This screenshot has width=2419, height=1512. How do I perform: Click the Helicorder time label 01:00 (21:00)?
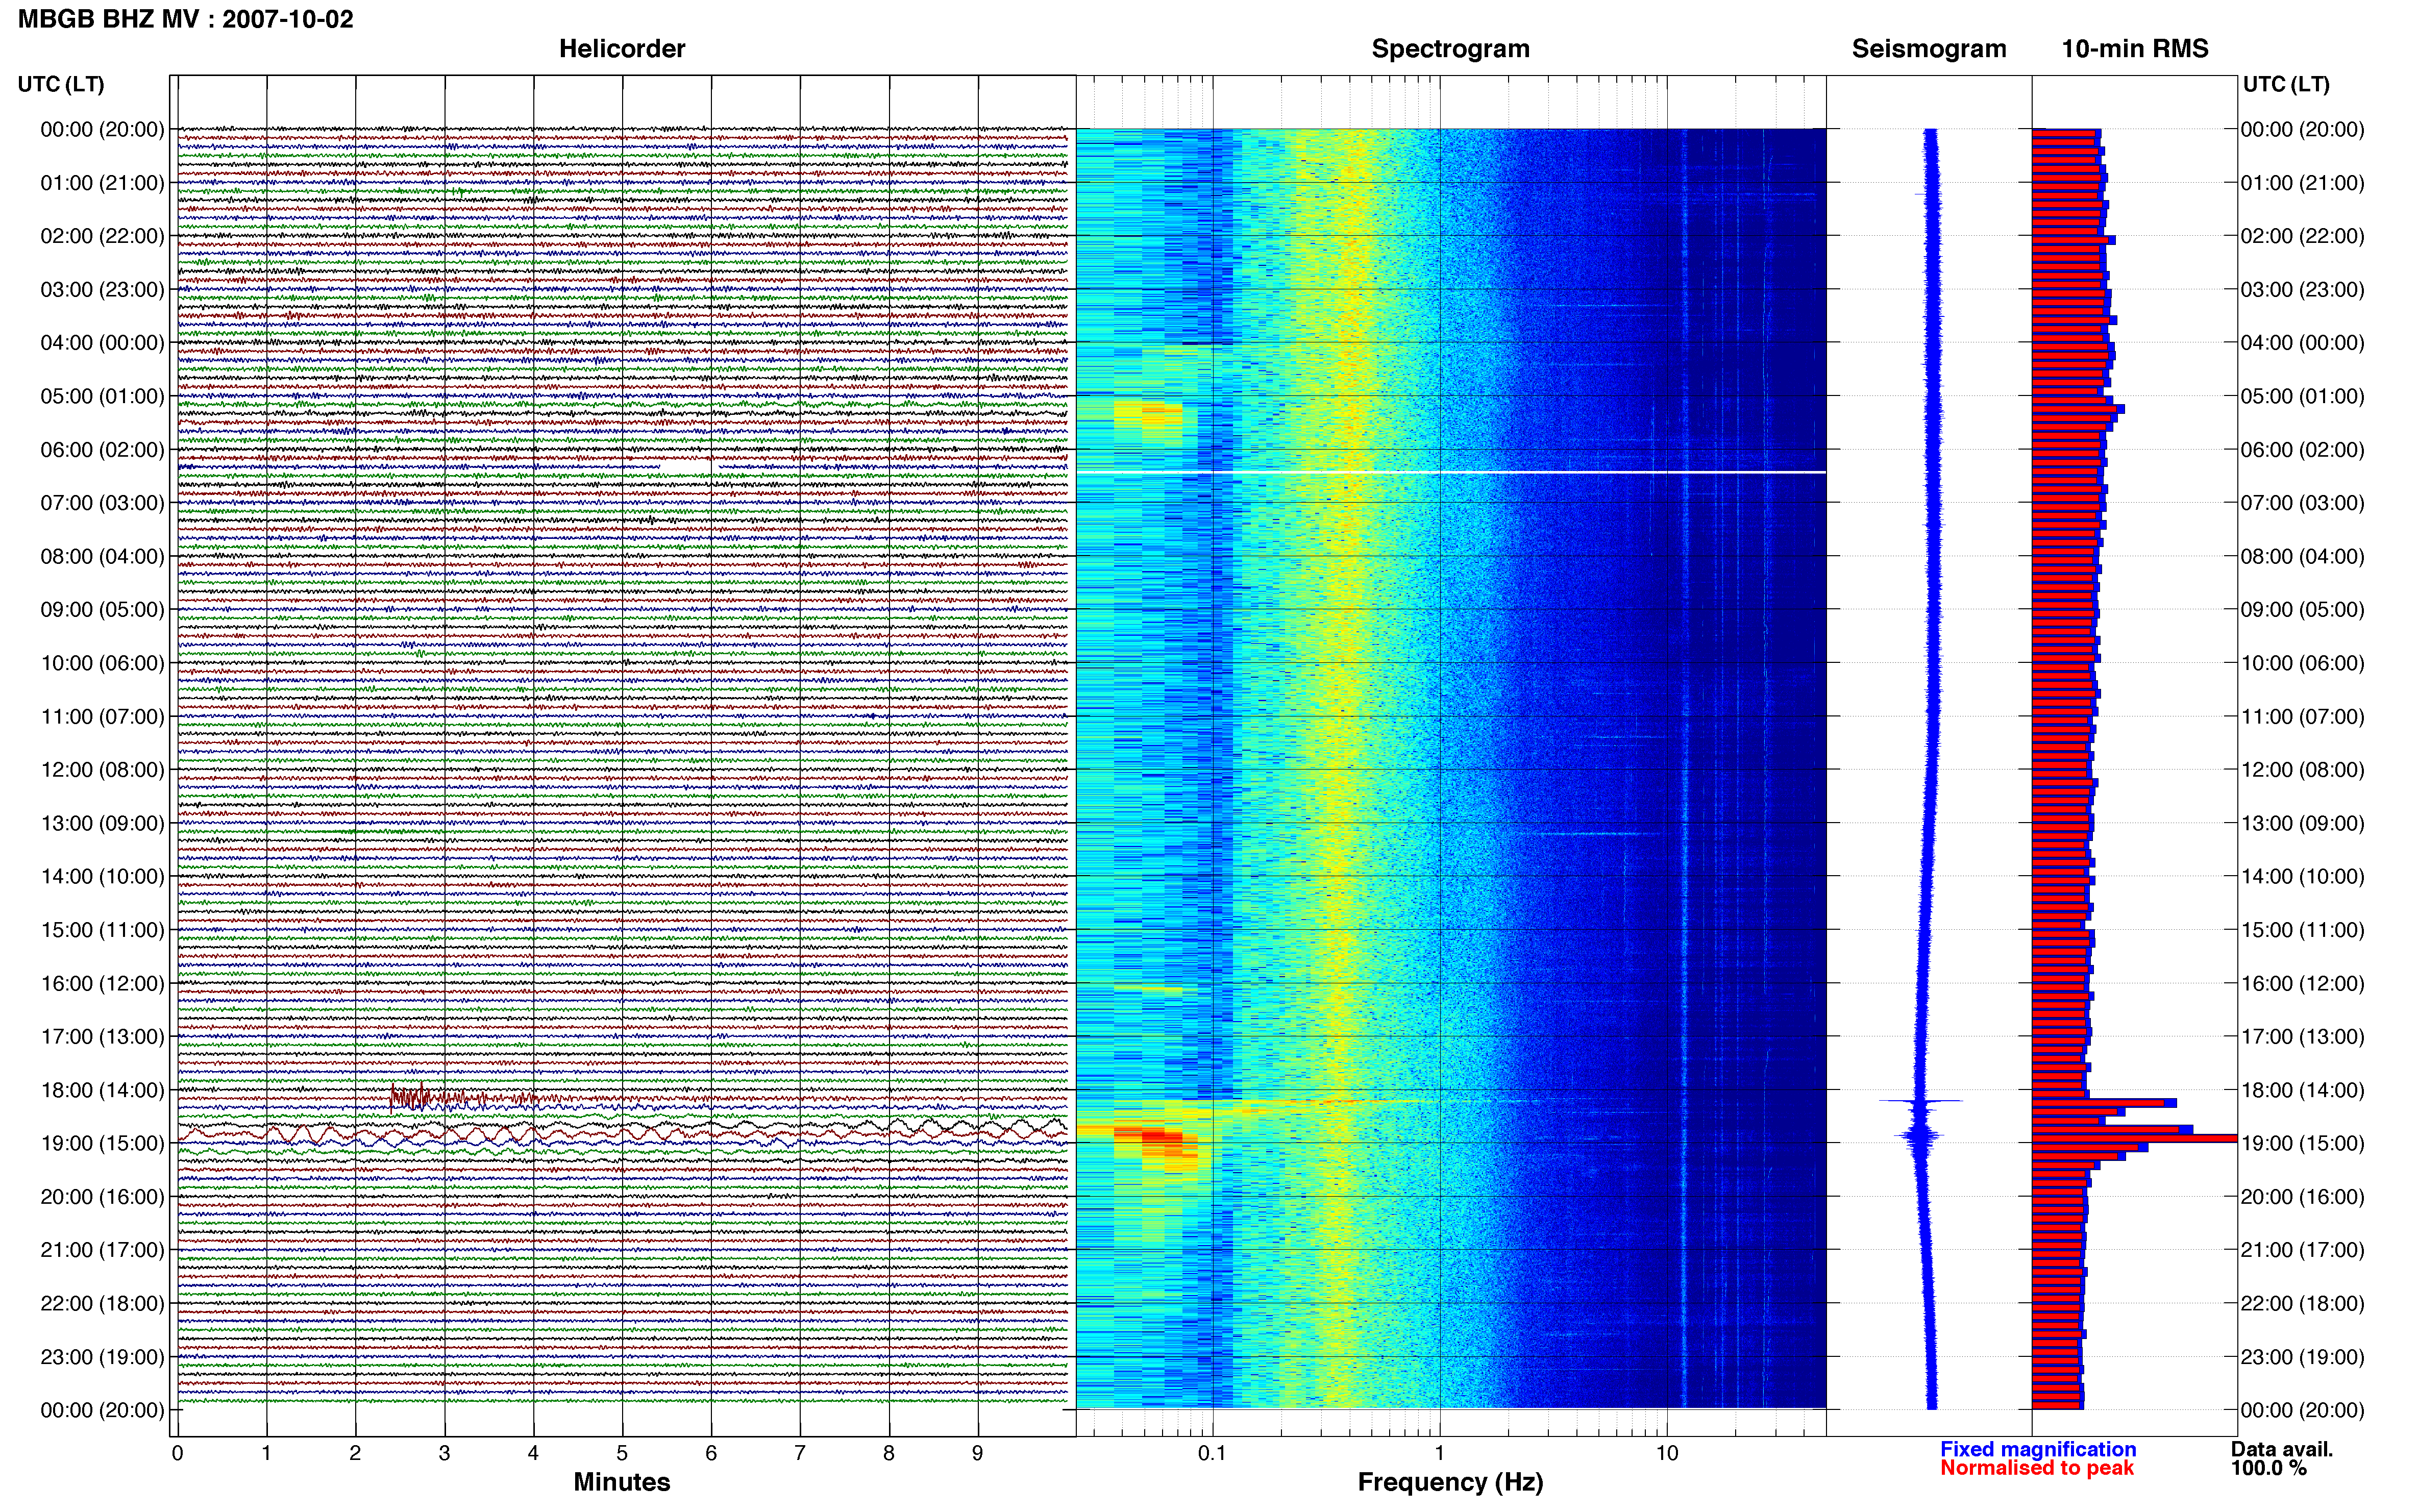point(102,183)
